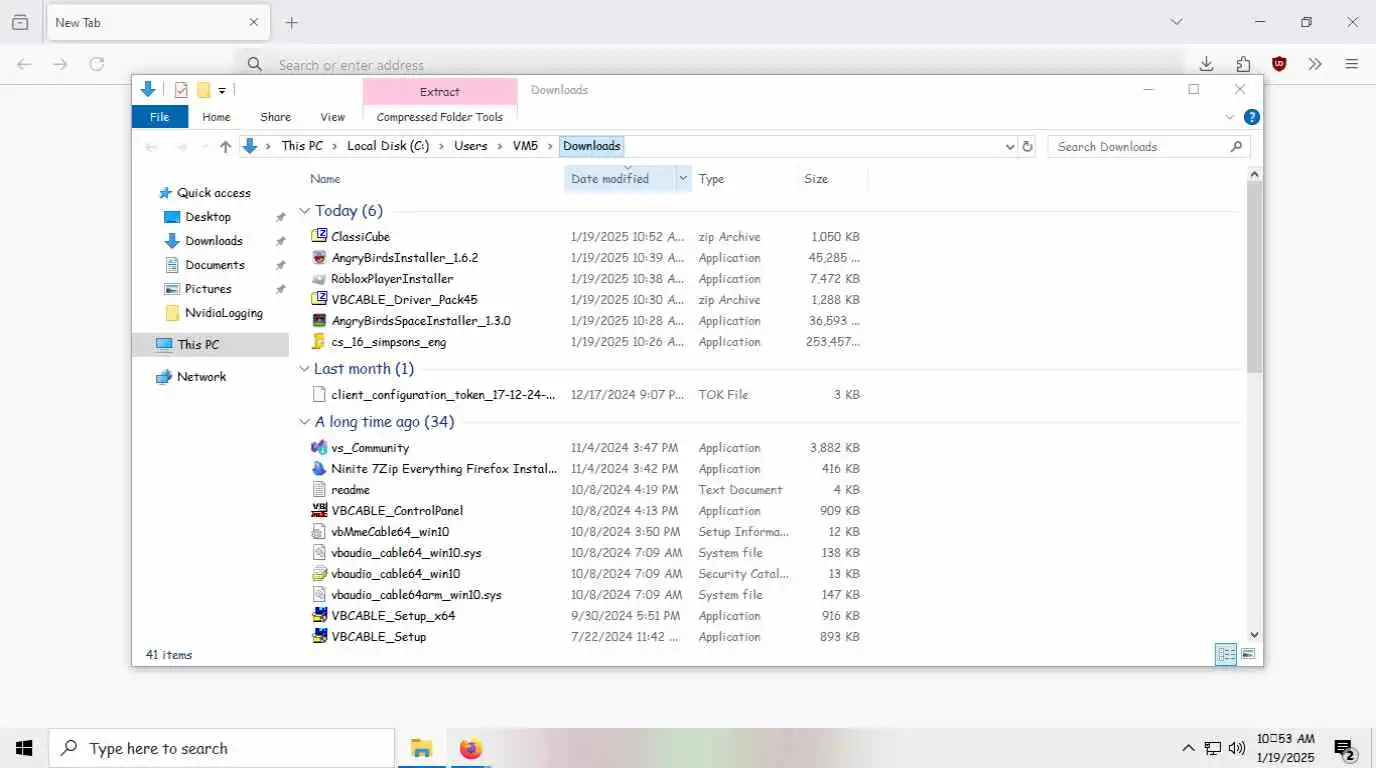Open the Compressed Folder Tools tab
This screenshot has height=768, width=1376.
(x=440, y=117)
